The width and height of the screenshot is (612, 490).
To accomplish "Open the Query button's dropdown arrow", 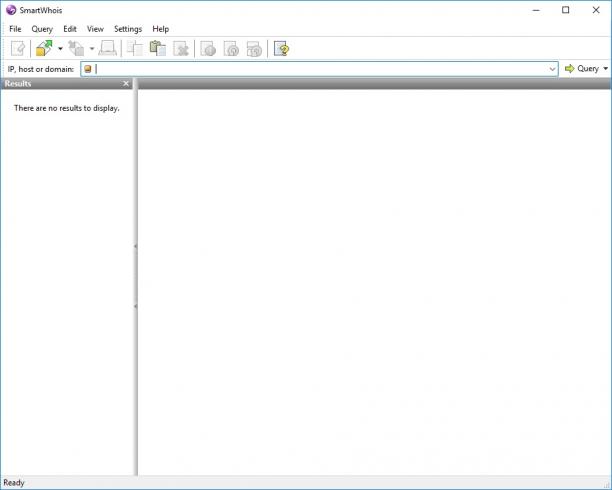I will tap(605, 69).
